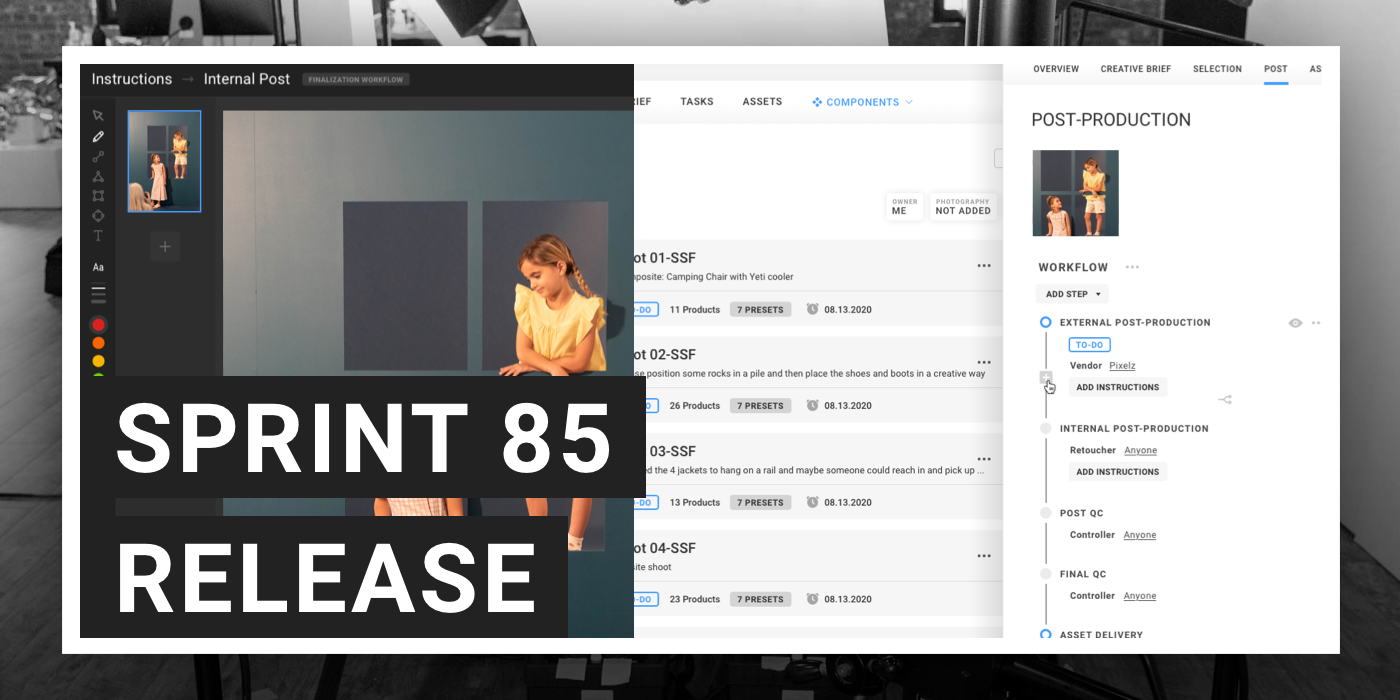
Task: Open External Post-Production step more options
Action: pyautogui.click(x=1316, y=323)
